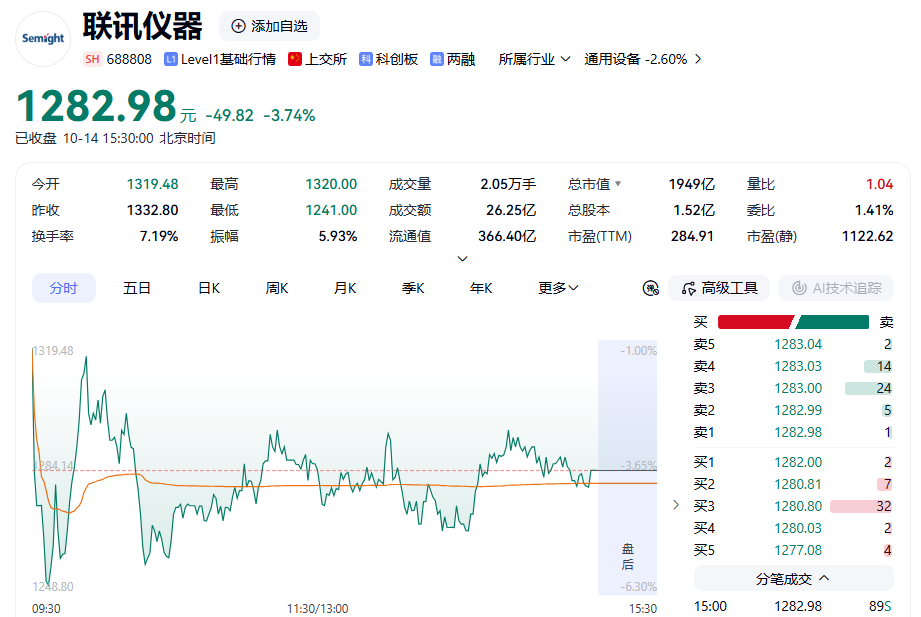Viewport: 921px width, 617px height.
Task: Select the 买1 price 1282.00
Action: click(x=798, y=462)
